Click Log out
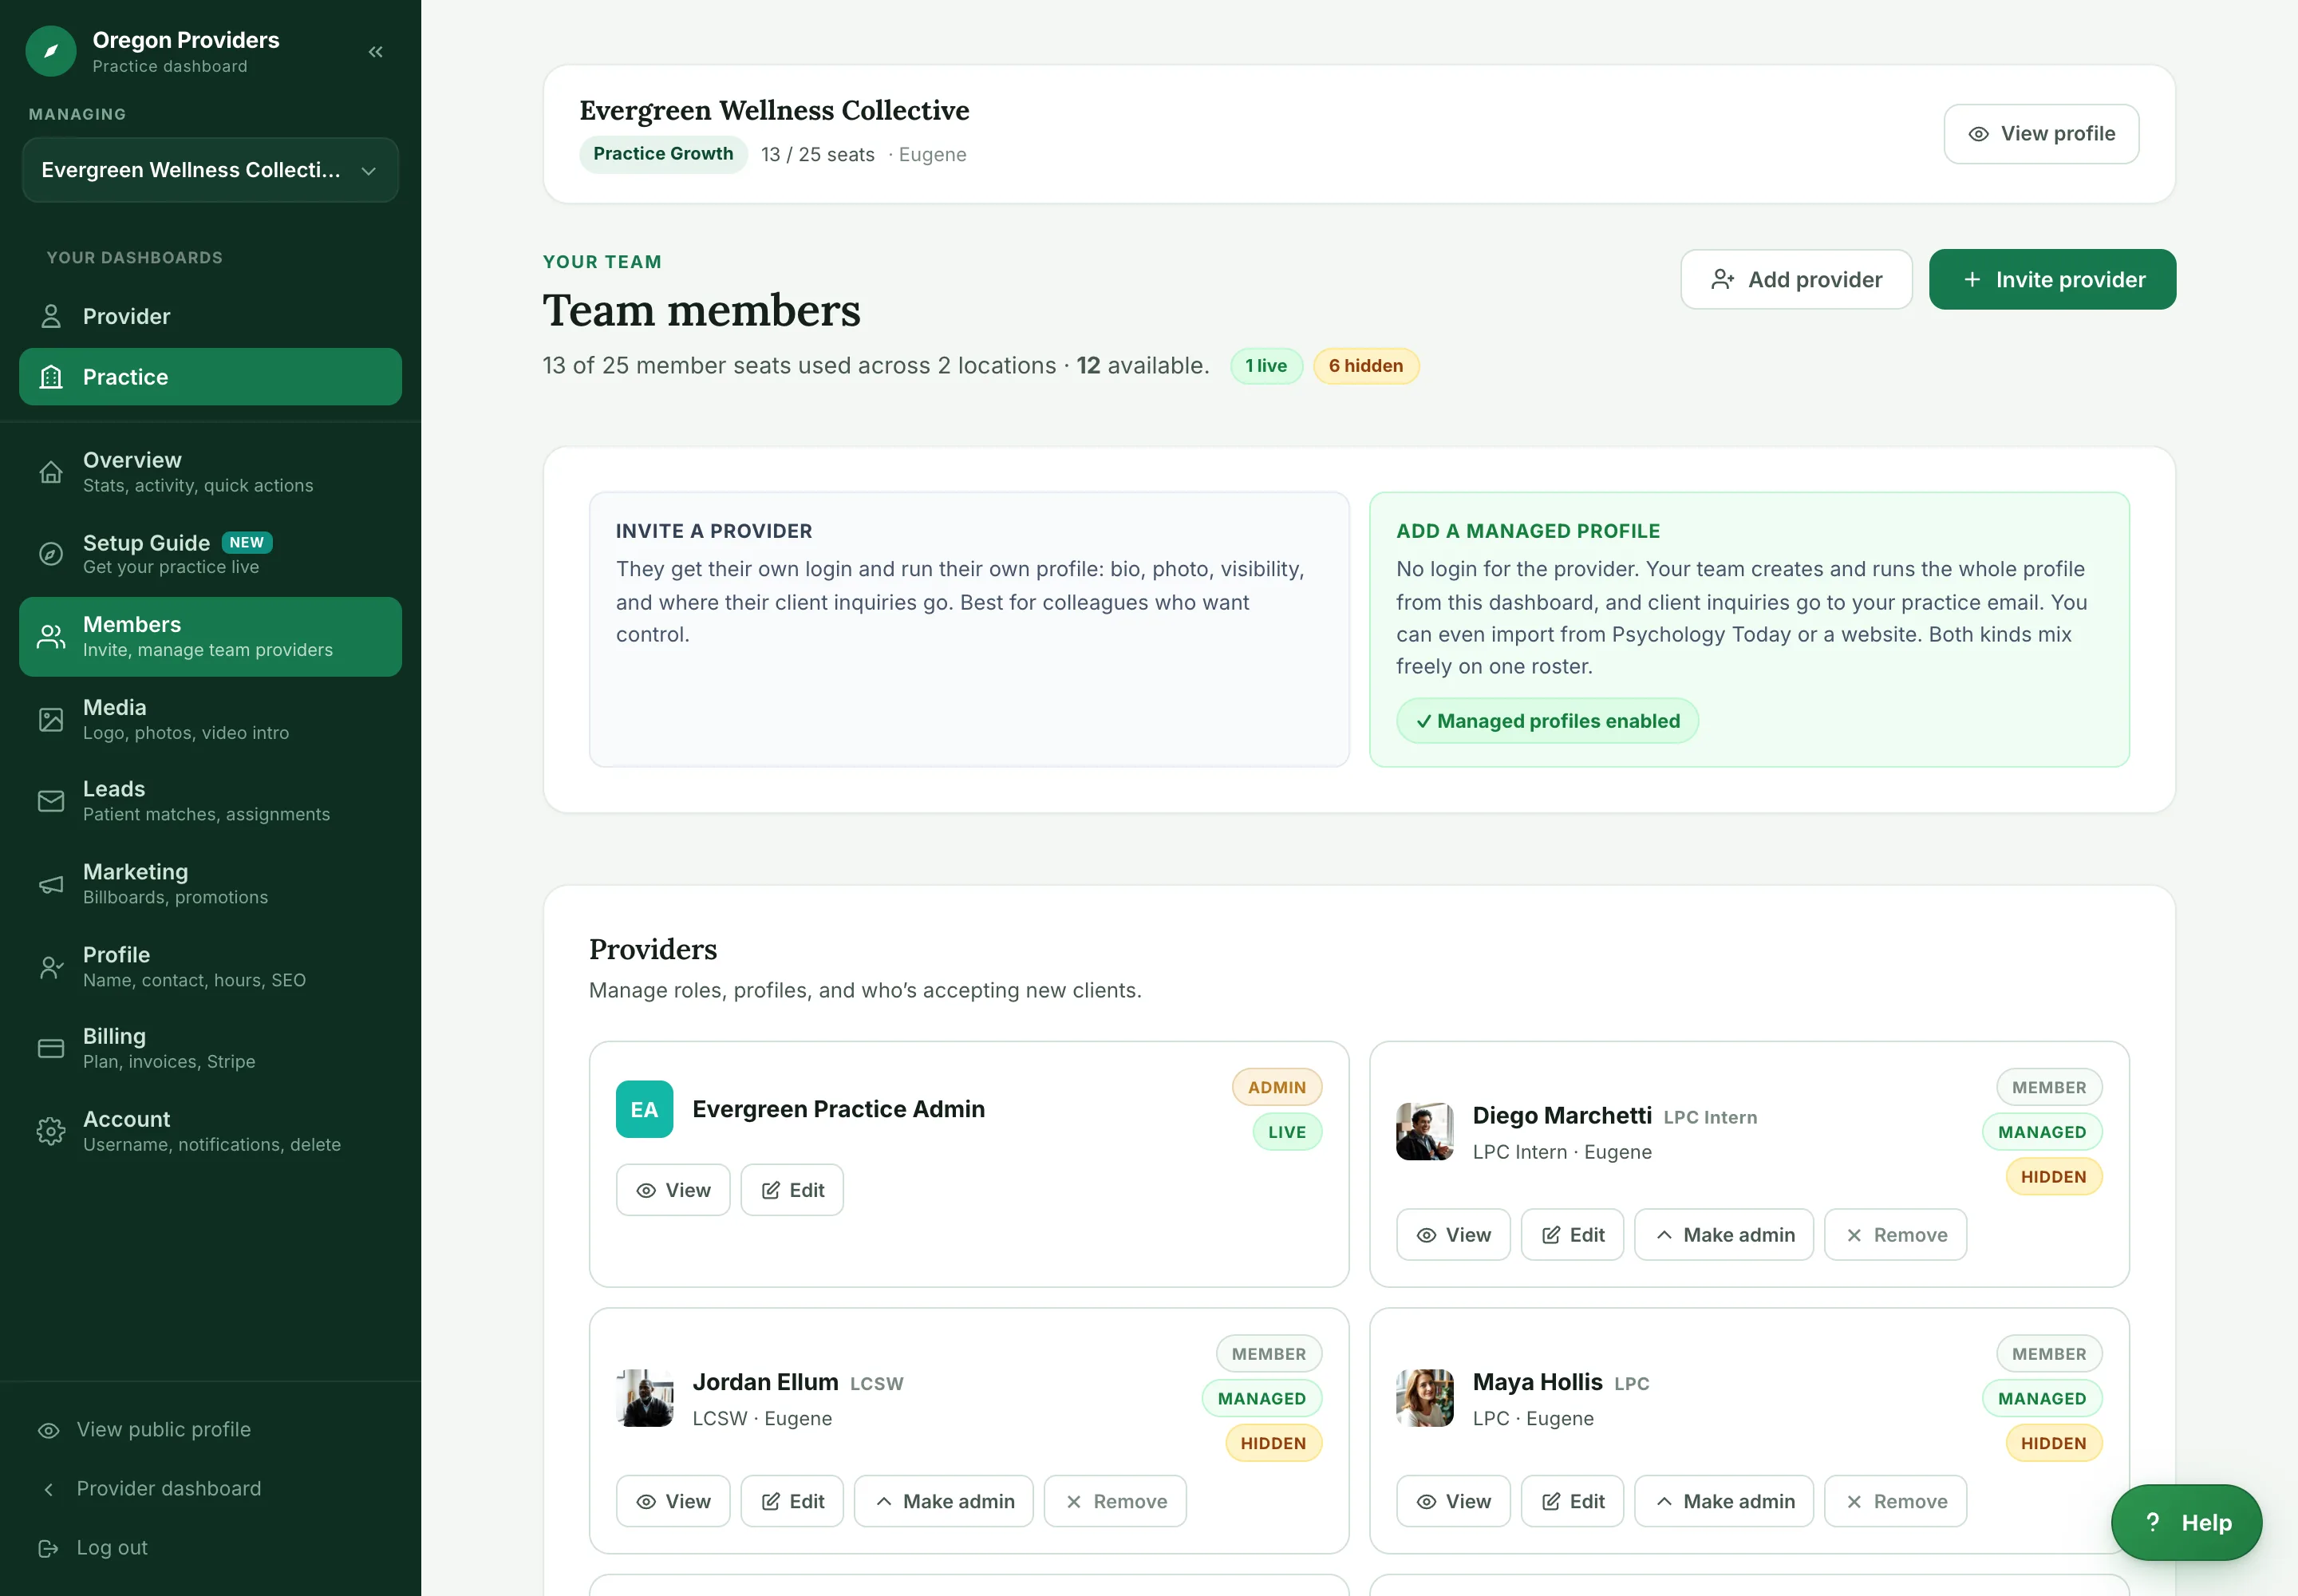This screenshot has height=1596, width=2298. coord(92,1548)
